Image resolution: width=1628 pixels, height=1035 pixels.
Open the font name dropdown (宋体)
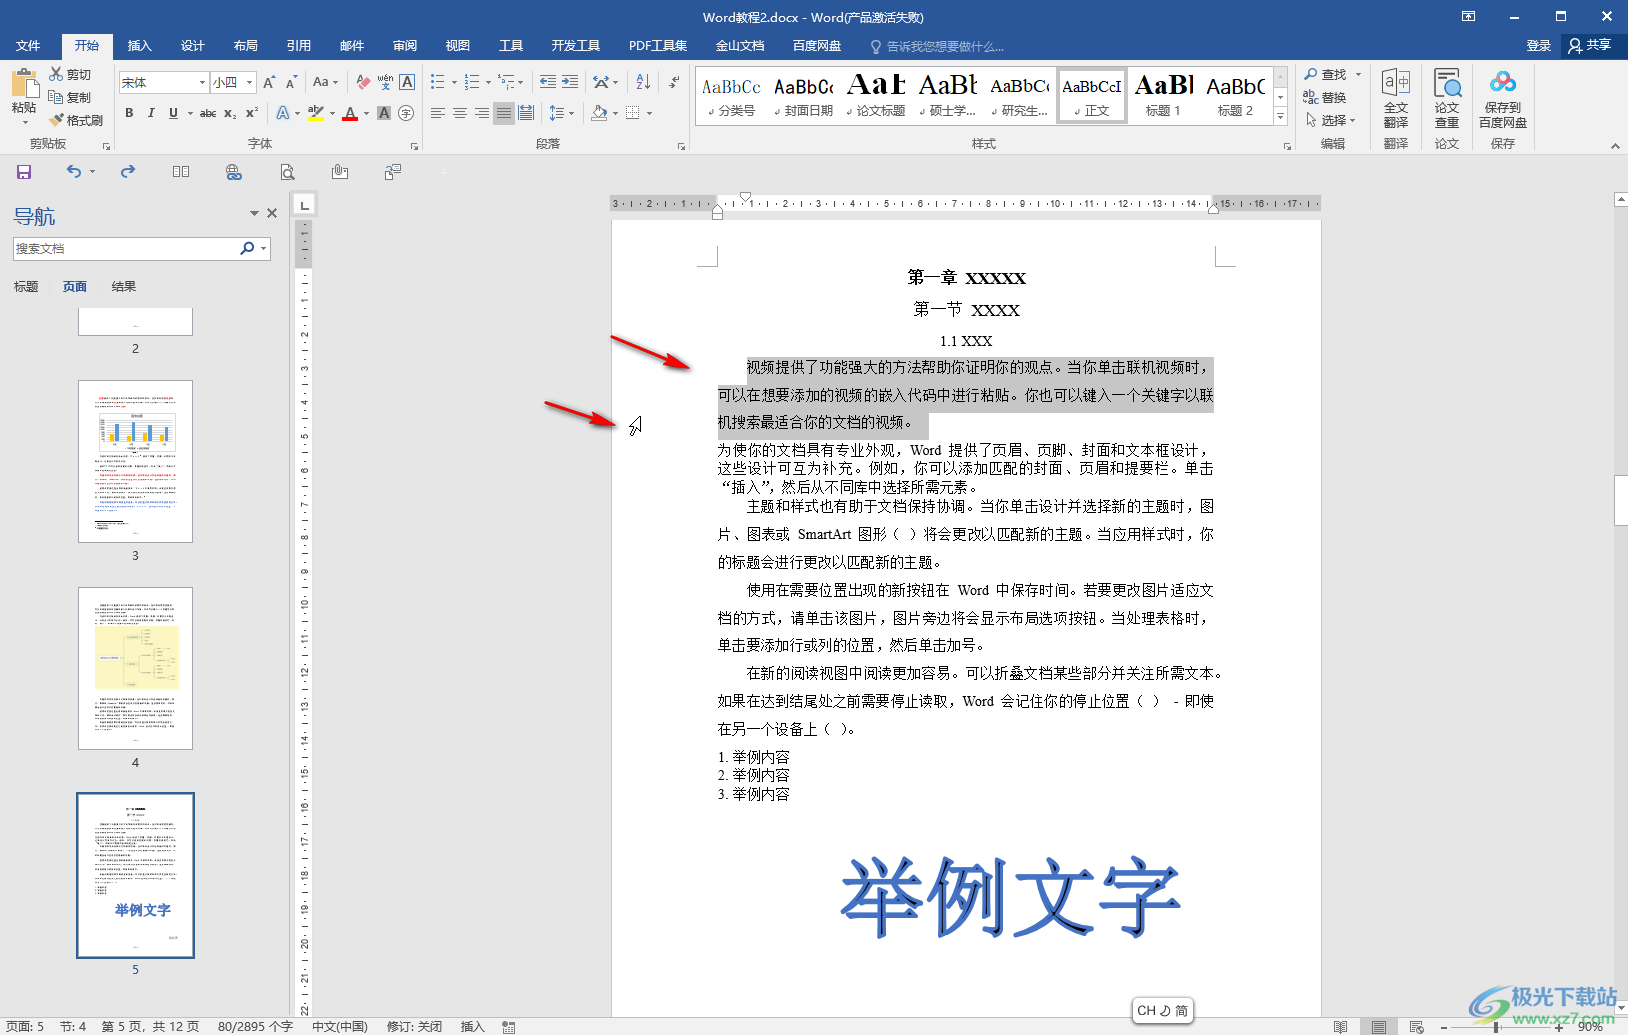click(202, 82)
